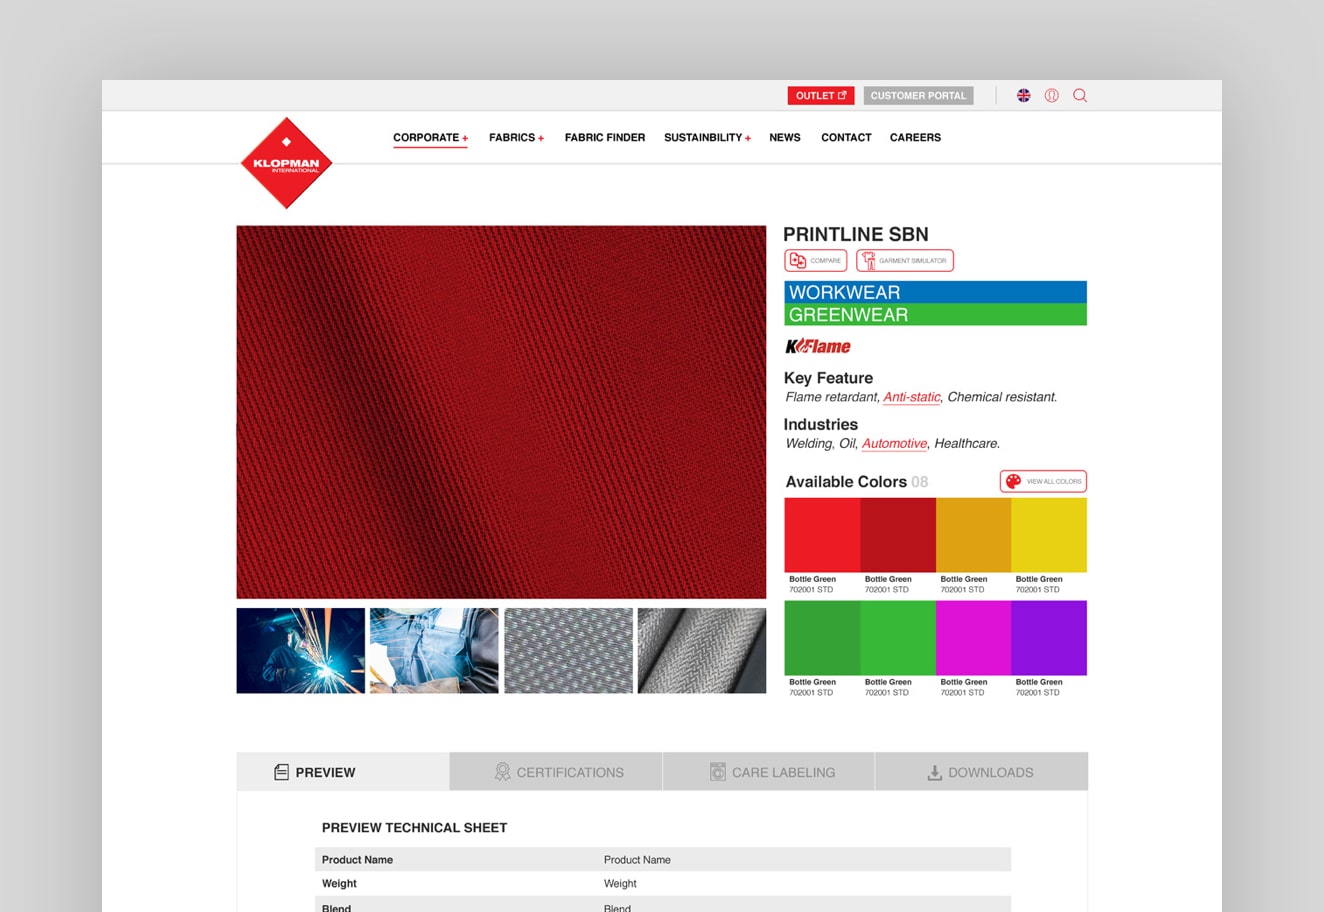Screen dimensions: 1324x912
Task: Open the grey dotted fabric thumbnail
Action: coord(568,651)
